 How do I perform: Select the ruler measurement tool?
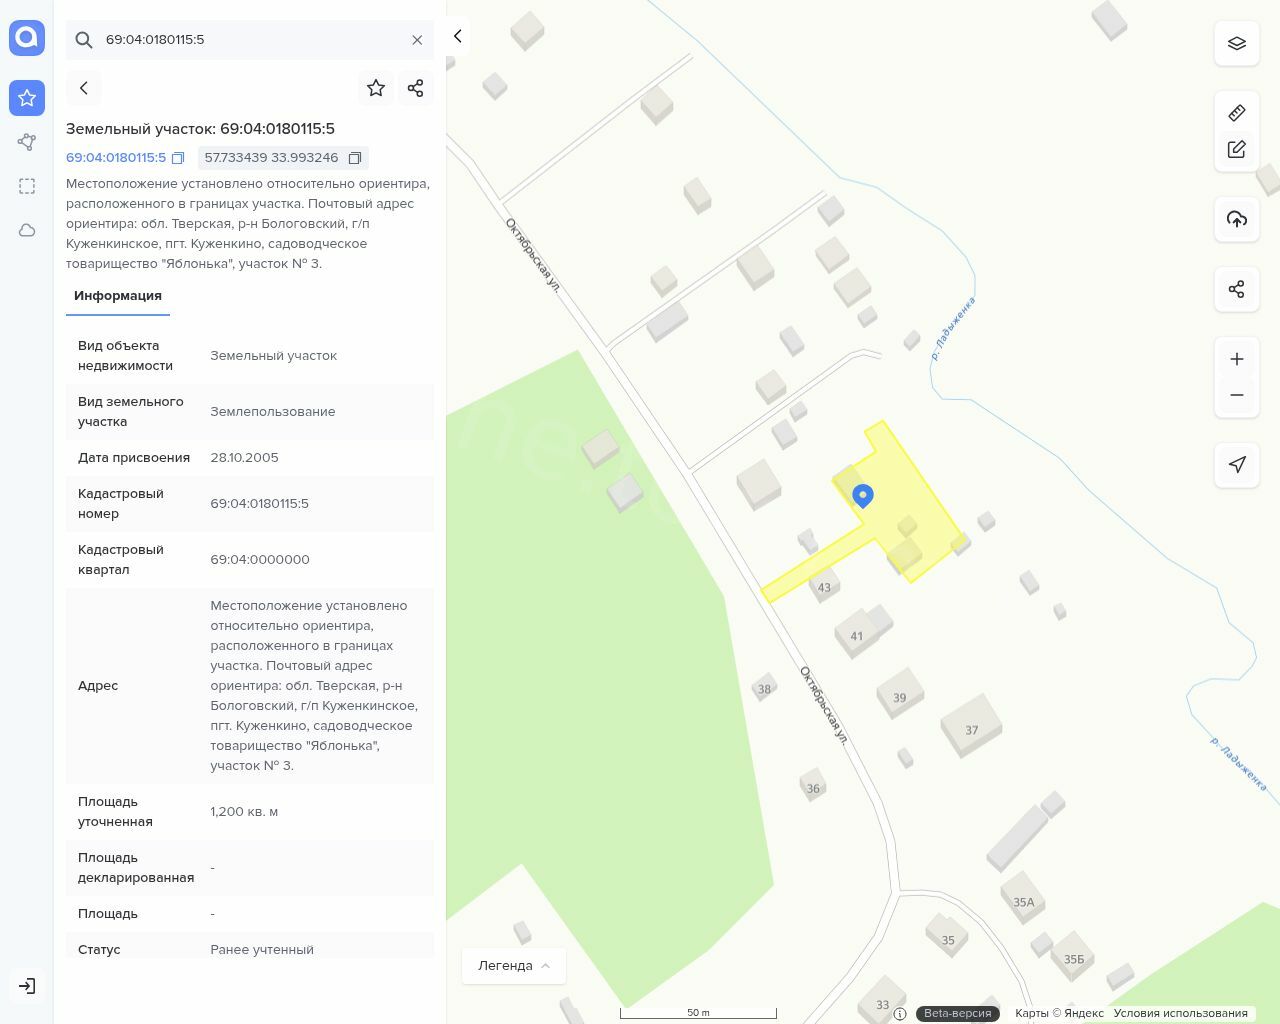coord(1236,113)
